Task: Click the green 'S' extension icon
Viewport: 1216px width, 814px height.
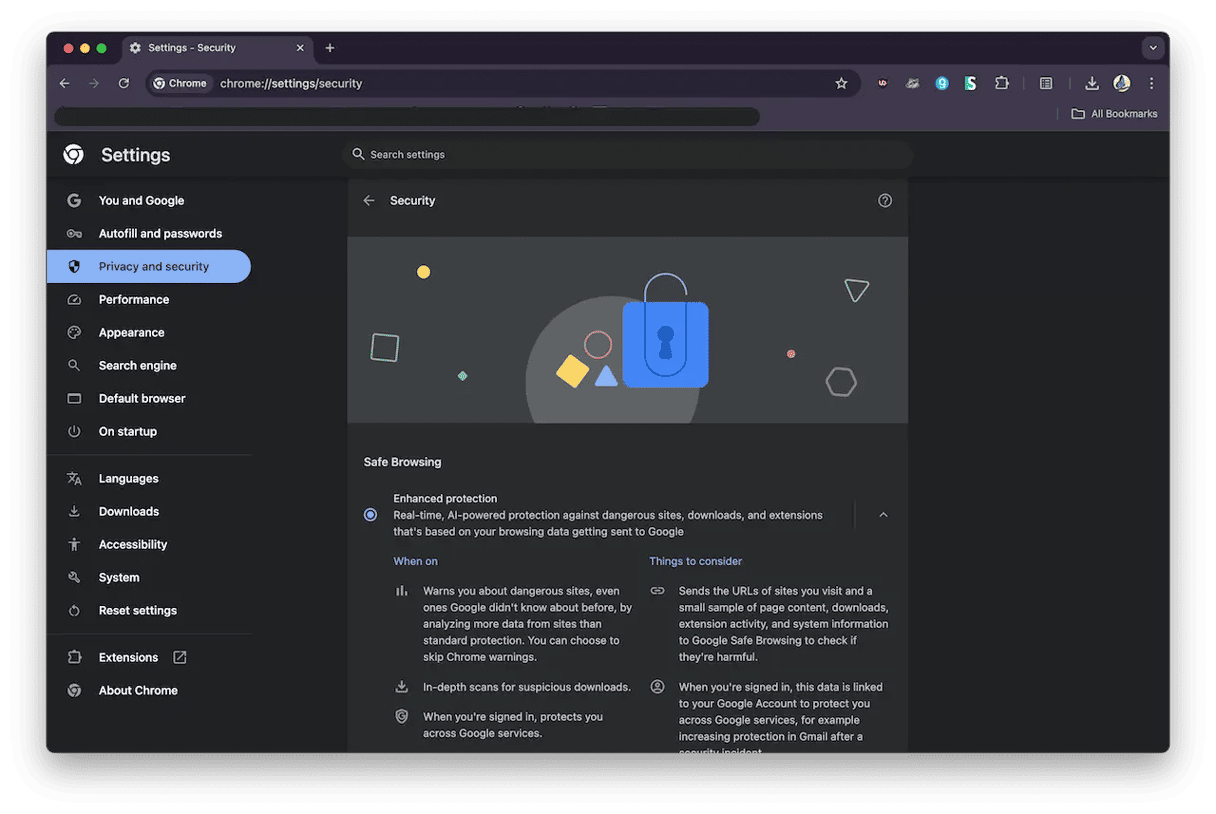Action: pos(970,84)
